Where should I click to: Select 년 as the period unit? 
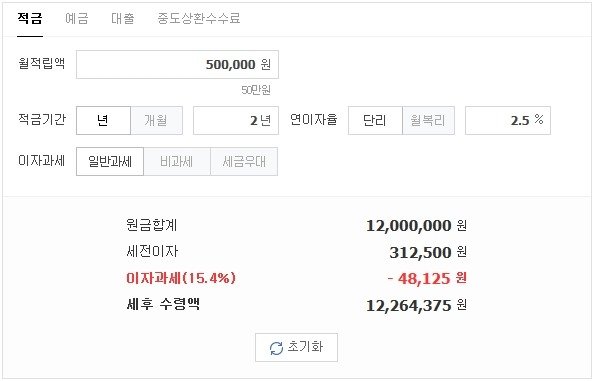(103, 120)
